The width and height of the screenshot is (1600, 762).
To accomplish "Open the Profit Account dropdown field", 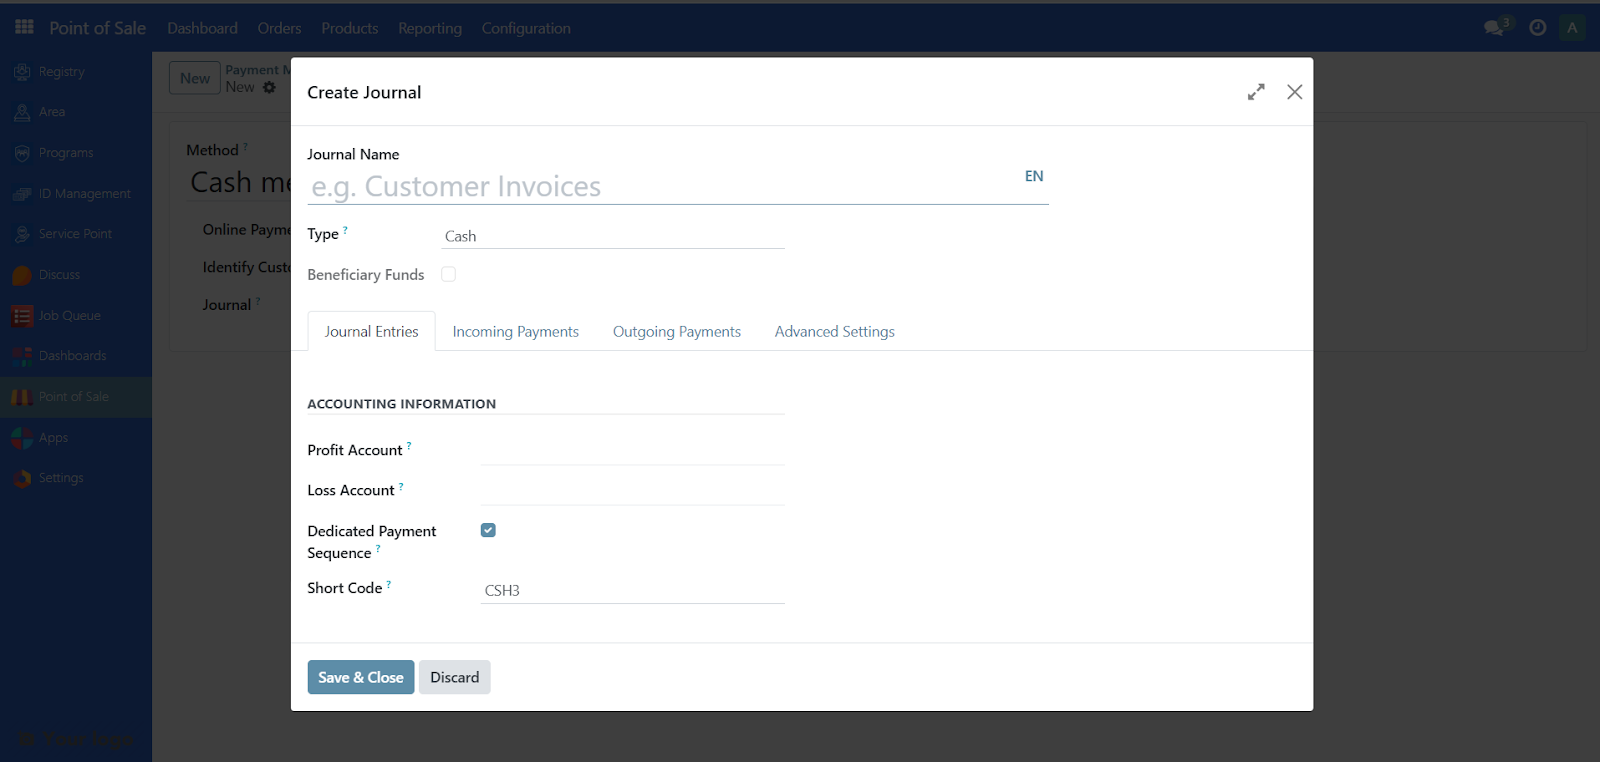I will coord(632,451).
